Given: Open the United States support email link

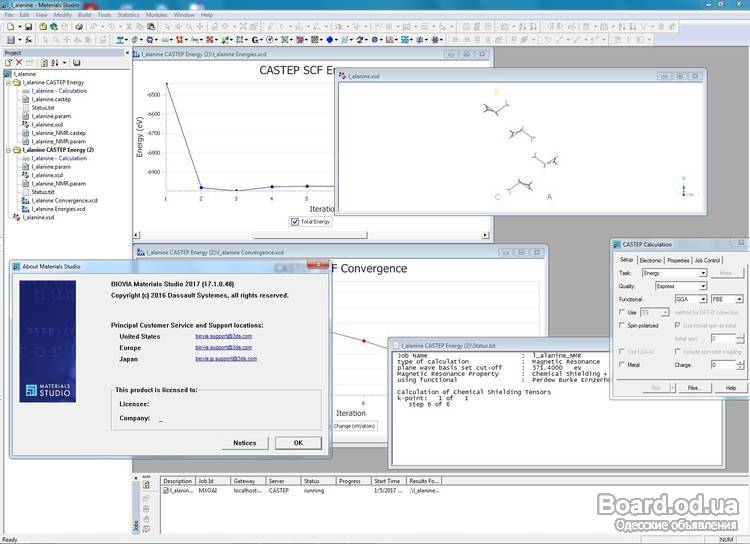Looking at the screenshot, I should click(223, 336).
